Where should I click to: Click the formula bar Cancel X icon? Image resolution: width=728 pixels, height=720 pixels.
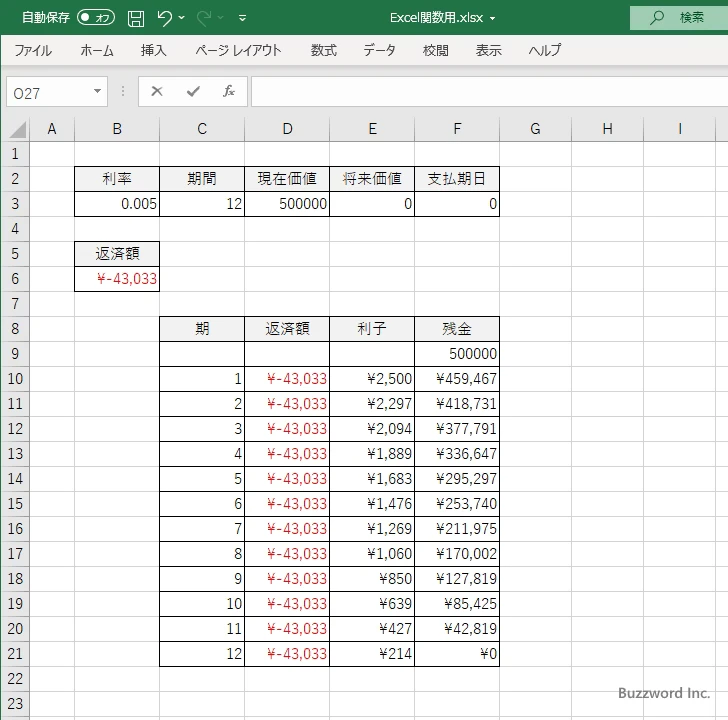tap(157, 91)
